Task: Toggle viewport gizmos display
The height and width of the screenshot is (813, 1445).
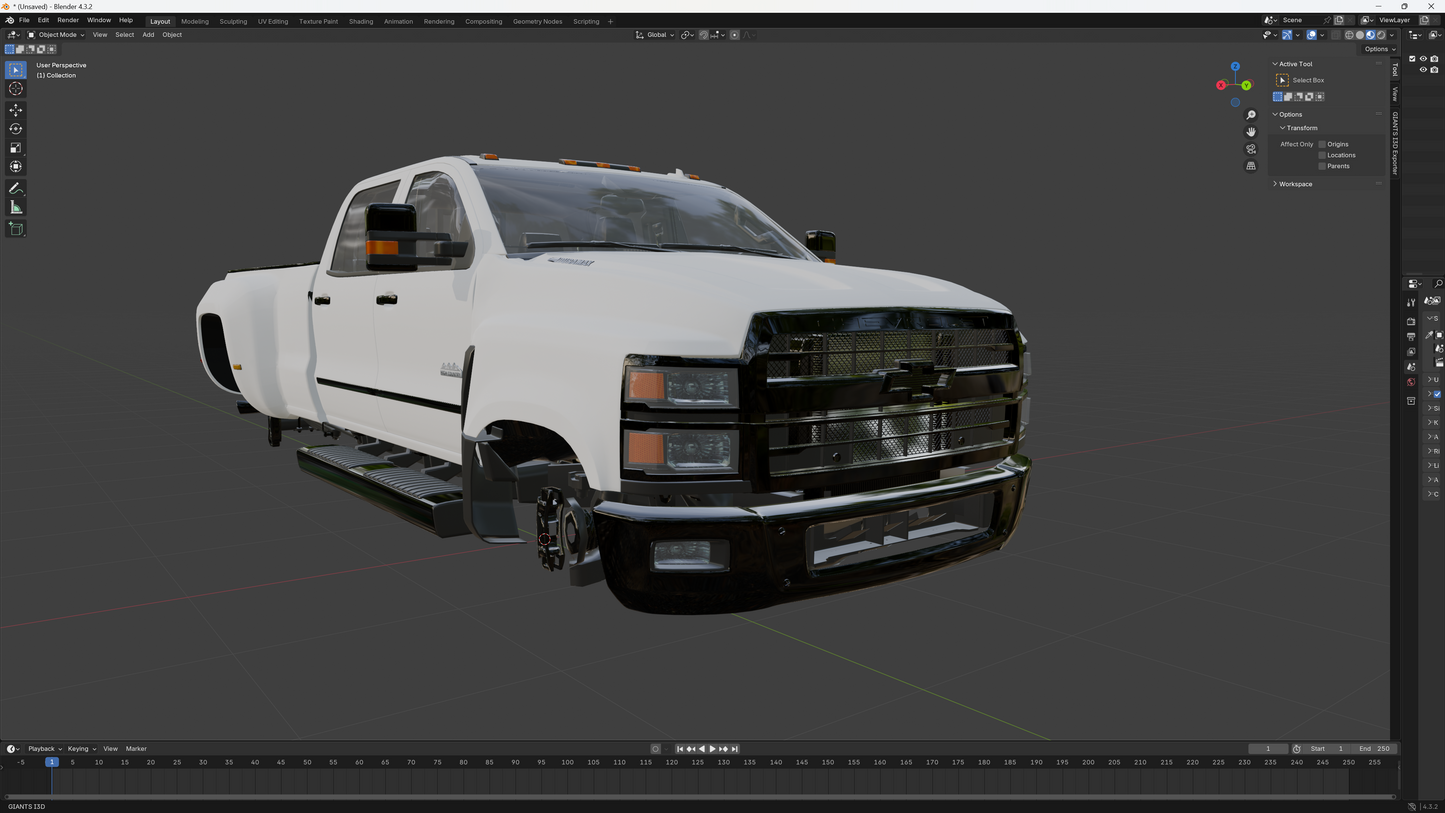Action: click(x=1287, y=35)
